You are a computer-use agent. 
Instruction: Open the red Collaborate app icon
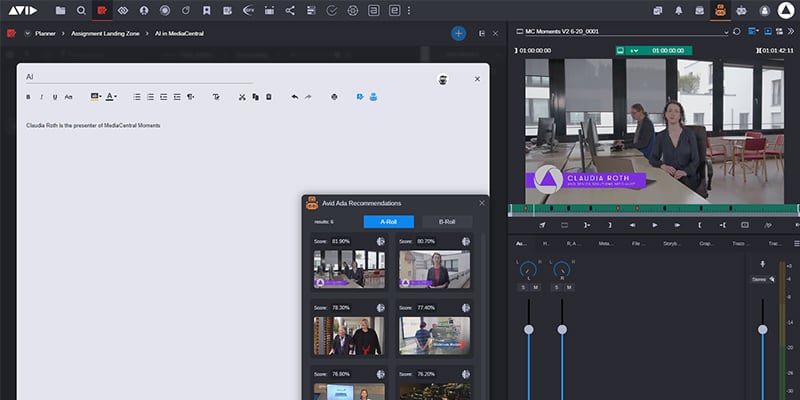tap(102, 10)
